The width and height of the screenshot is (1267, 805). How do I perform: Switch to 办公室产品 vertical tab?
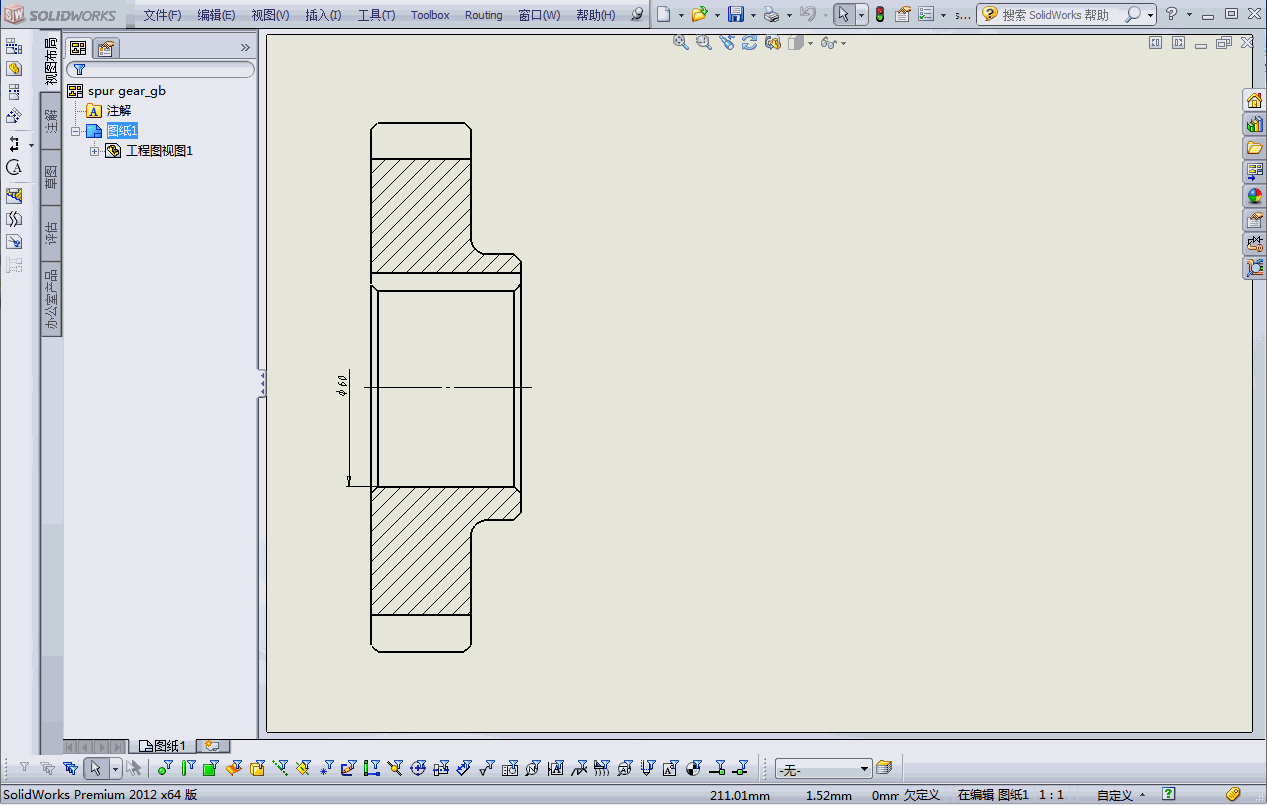point(52,300)
